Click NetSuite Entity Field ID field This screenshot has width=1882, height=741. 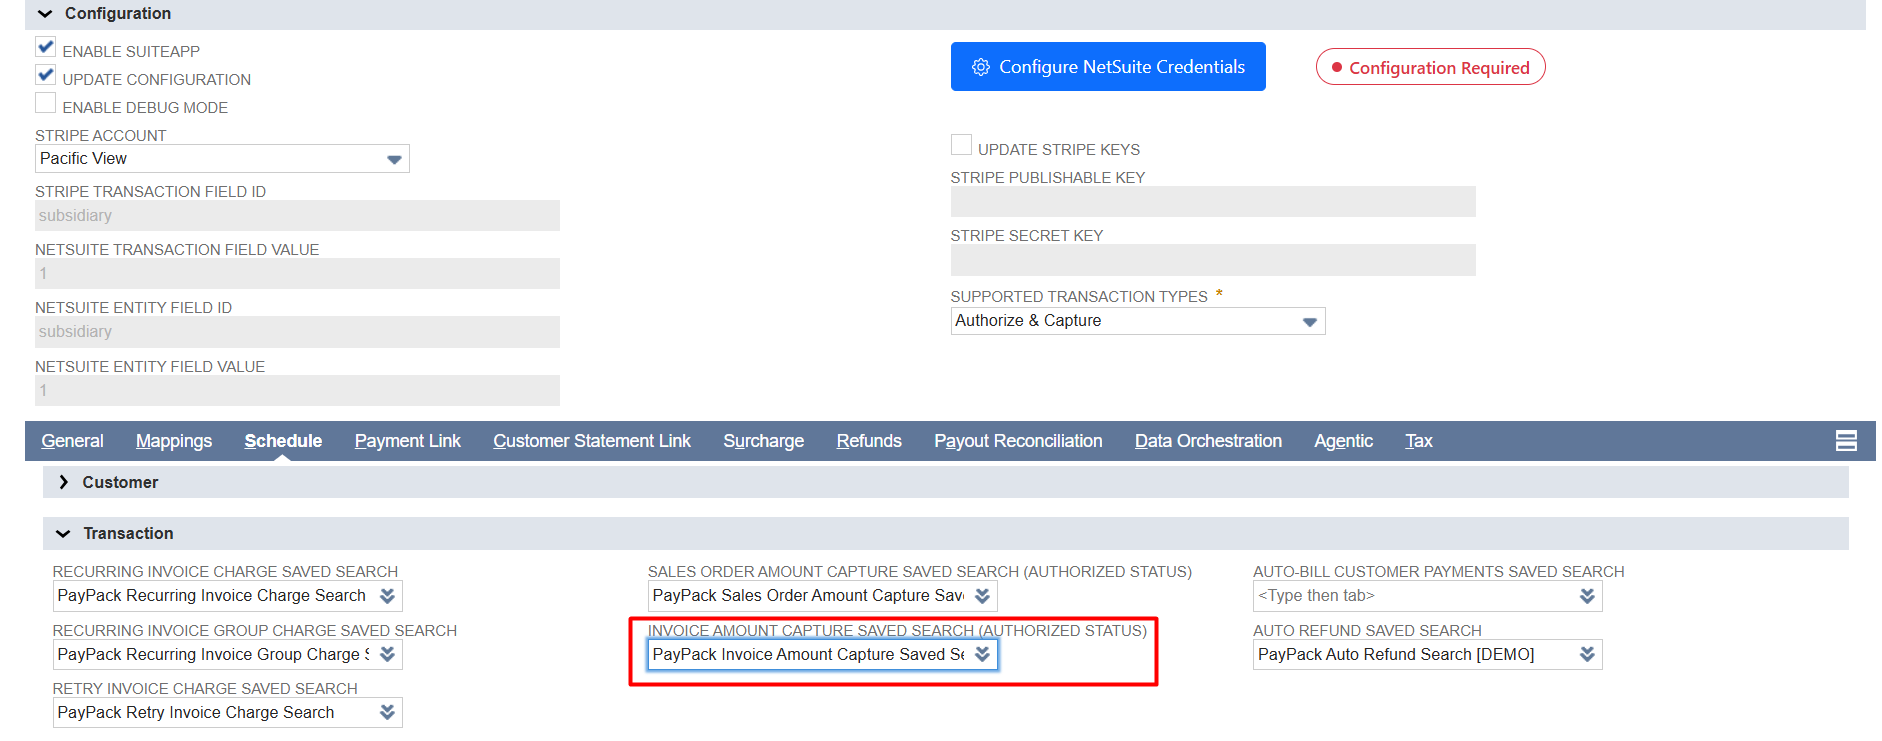point(297,332)
